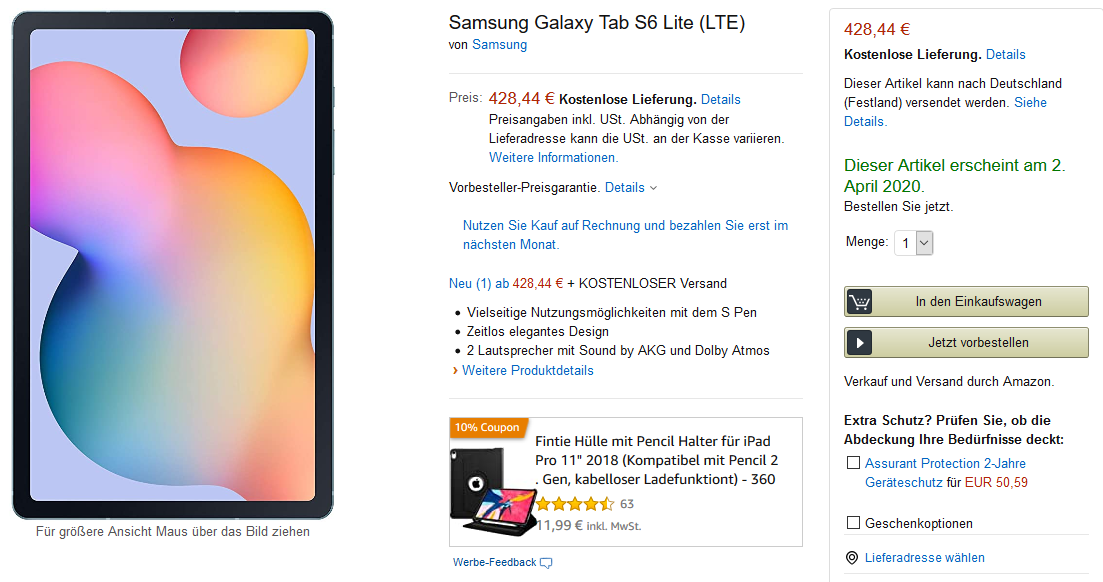Open the Menge quantity dropdown
Image resolution: width=1103 pixels, height=582 pixels.
pos(913,242)
